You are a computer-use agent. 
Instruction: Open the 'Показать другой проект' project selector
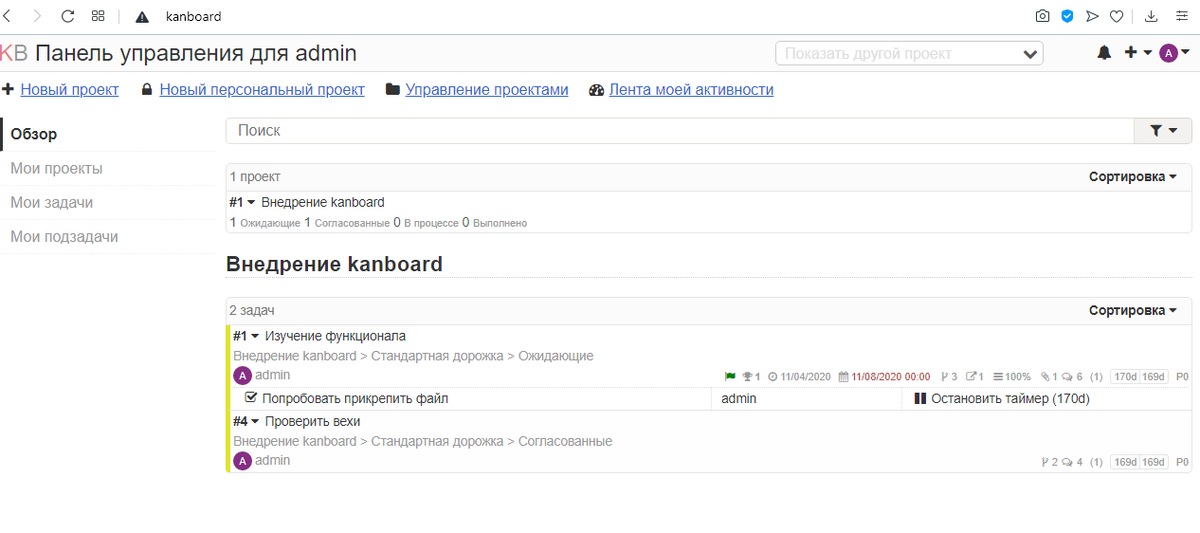[x=909, y=53]
